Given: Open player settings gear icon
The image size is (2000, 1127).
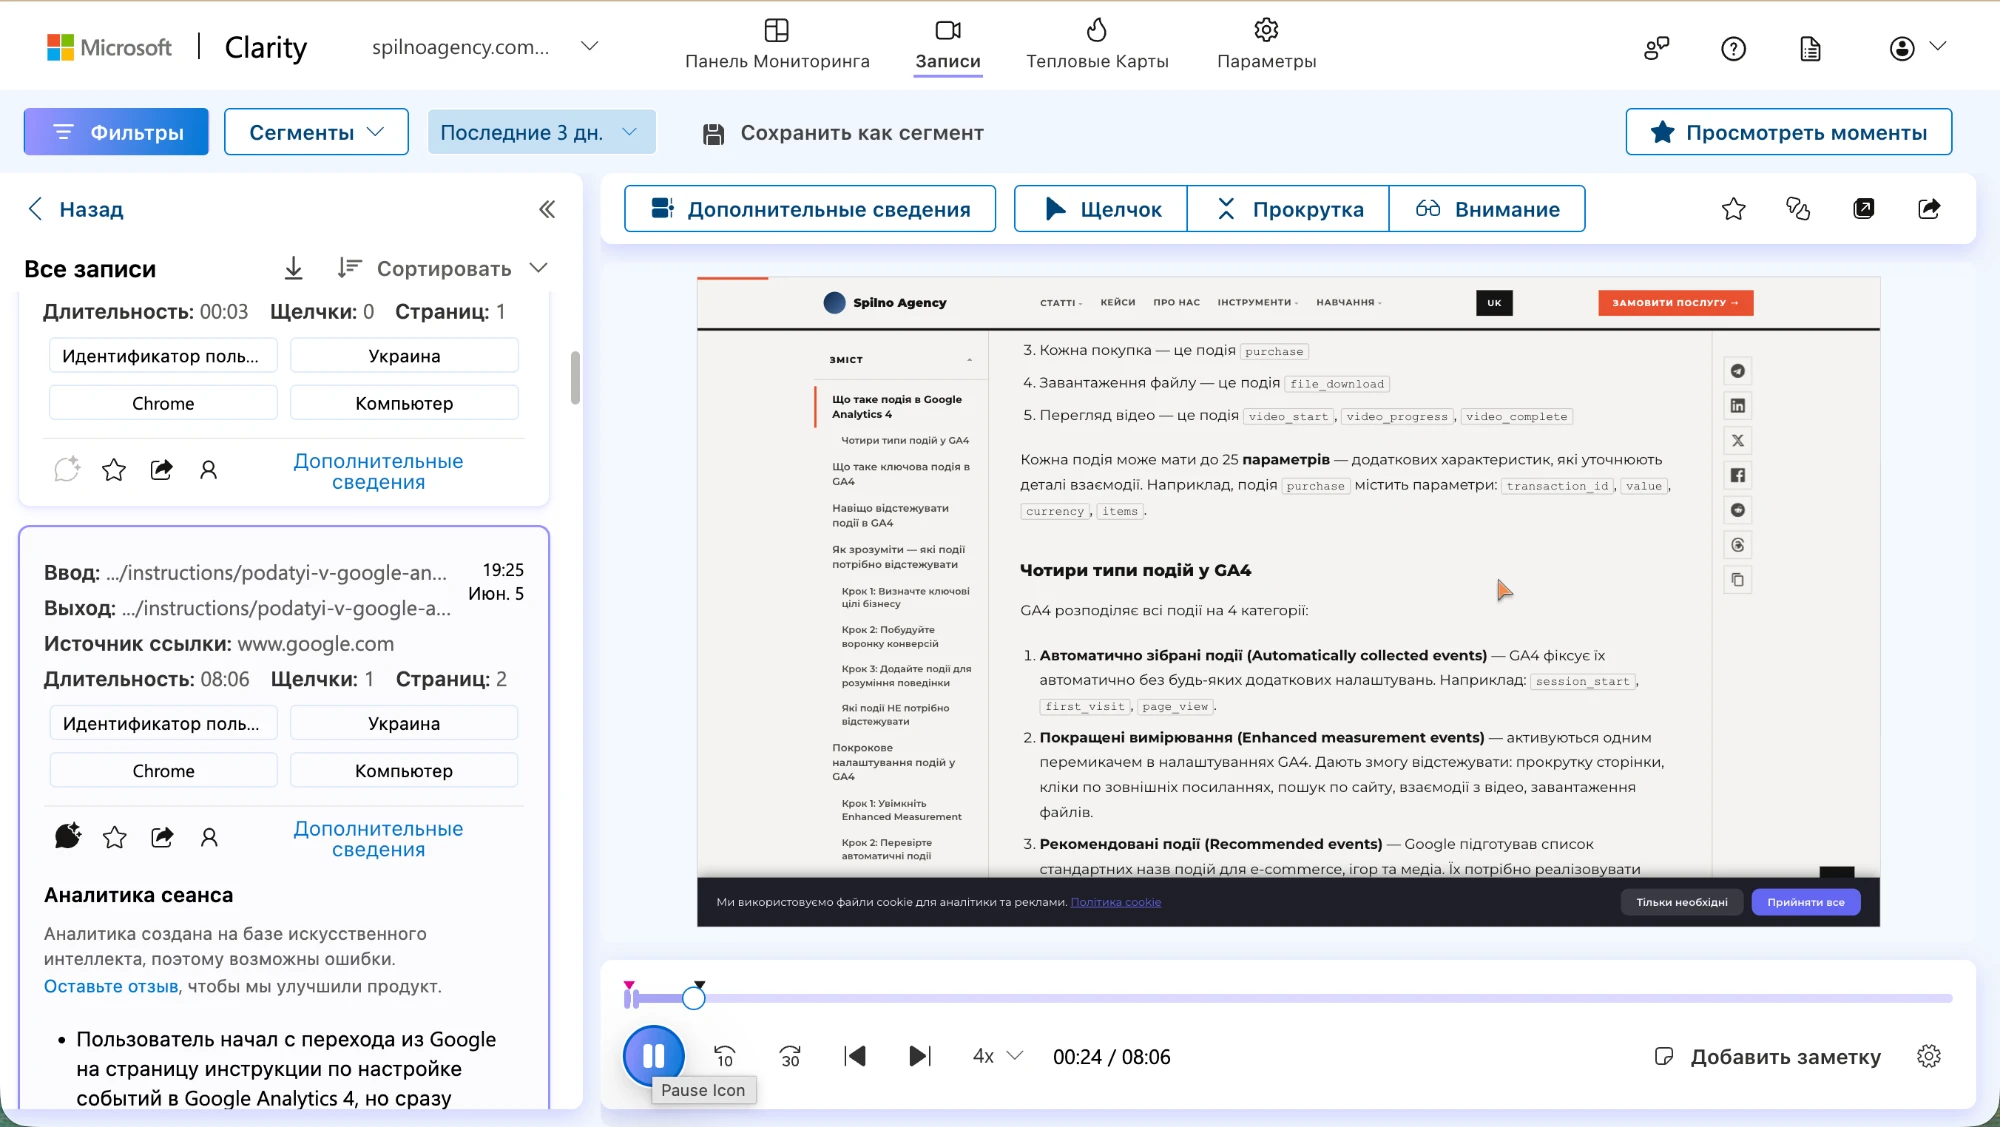Looking at the screenshot, I should tap(1929, 1056).
